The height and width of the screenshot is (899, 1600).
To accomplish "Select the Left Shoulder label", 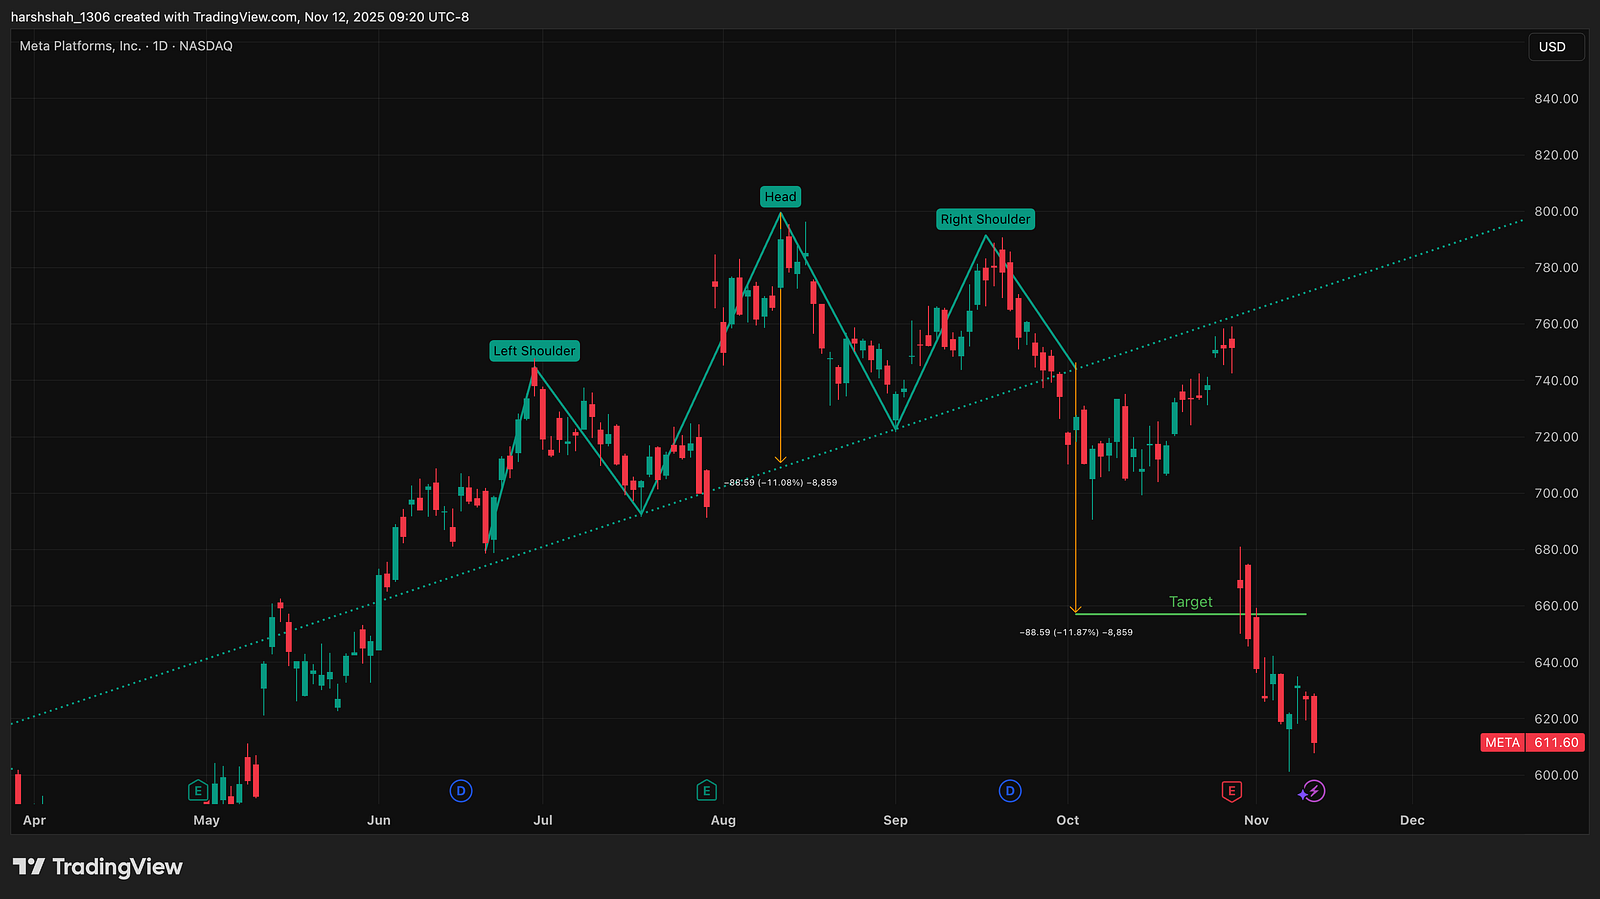I will click(535, 351).
